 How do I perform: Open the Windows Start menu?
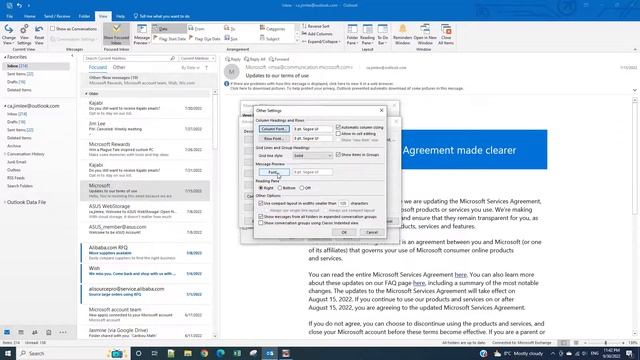7,353
